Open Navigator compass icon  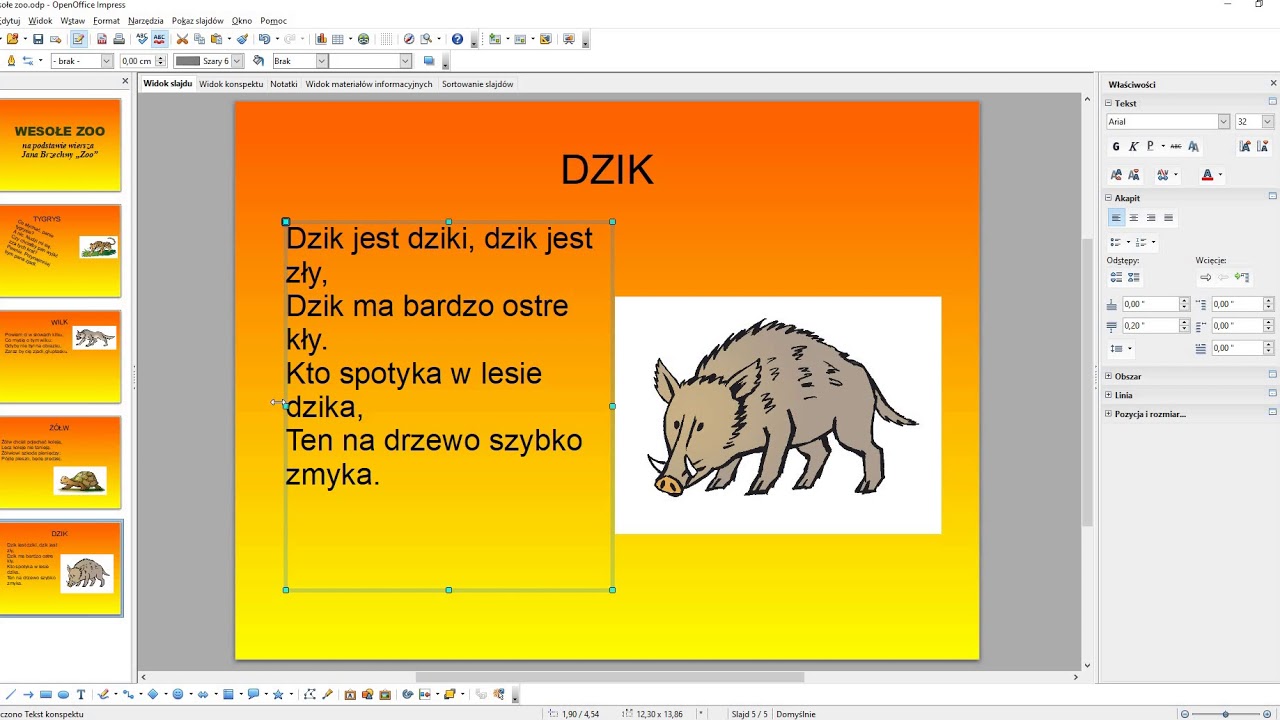[408, 39]
